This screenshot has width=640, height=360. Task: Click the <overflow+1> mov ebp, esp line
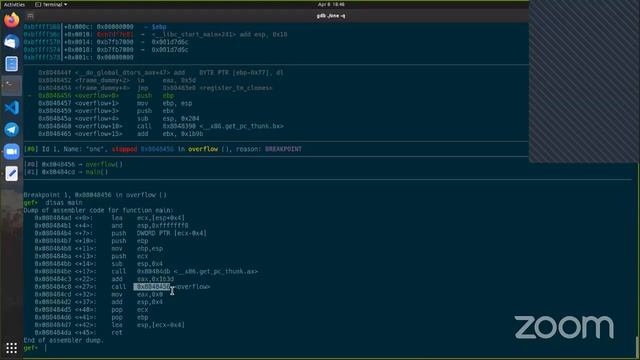[x=115, y=104]
